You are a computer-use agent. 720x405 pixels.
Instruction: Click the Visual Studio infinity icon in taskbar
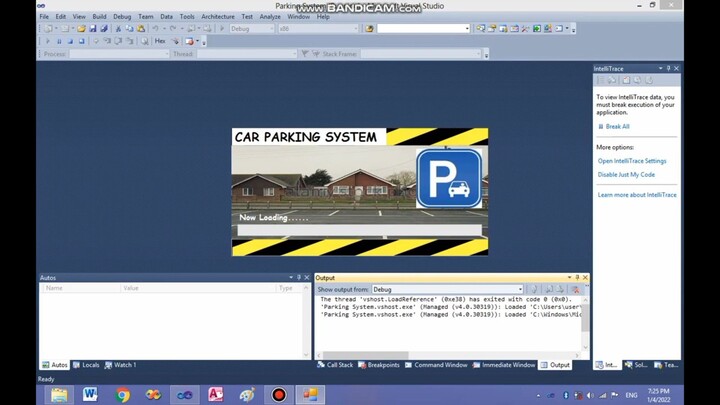coord(185,394)
